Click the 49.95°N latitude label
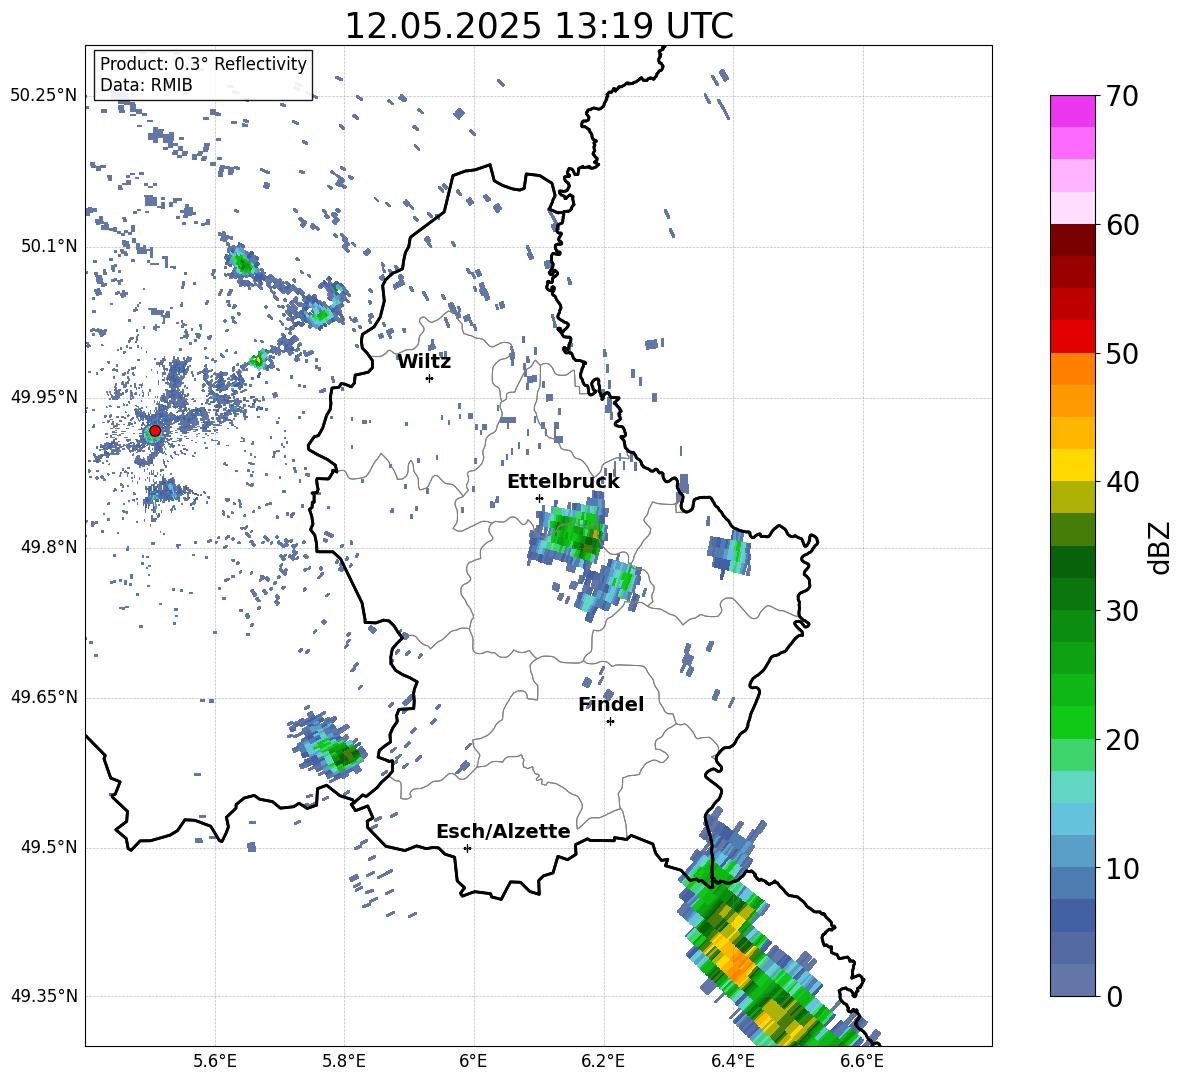 (44, 396)
